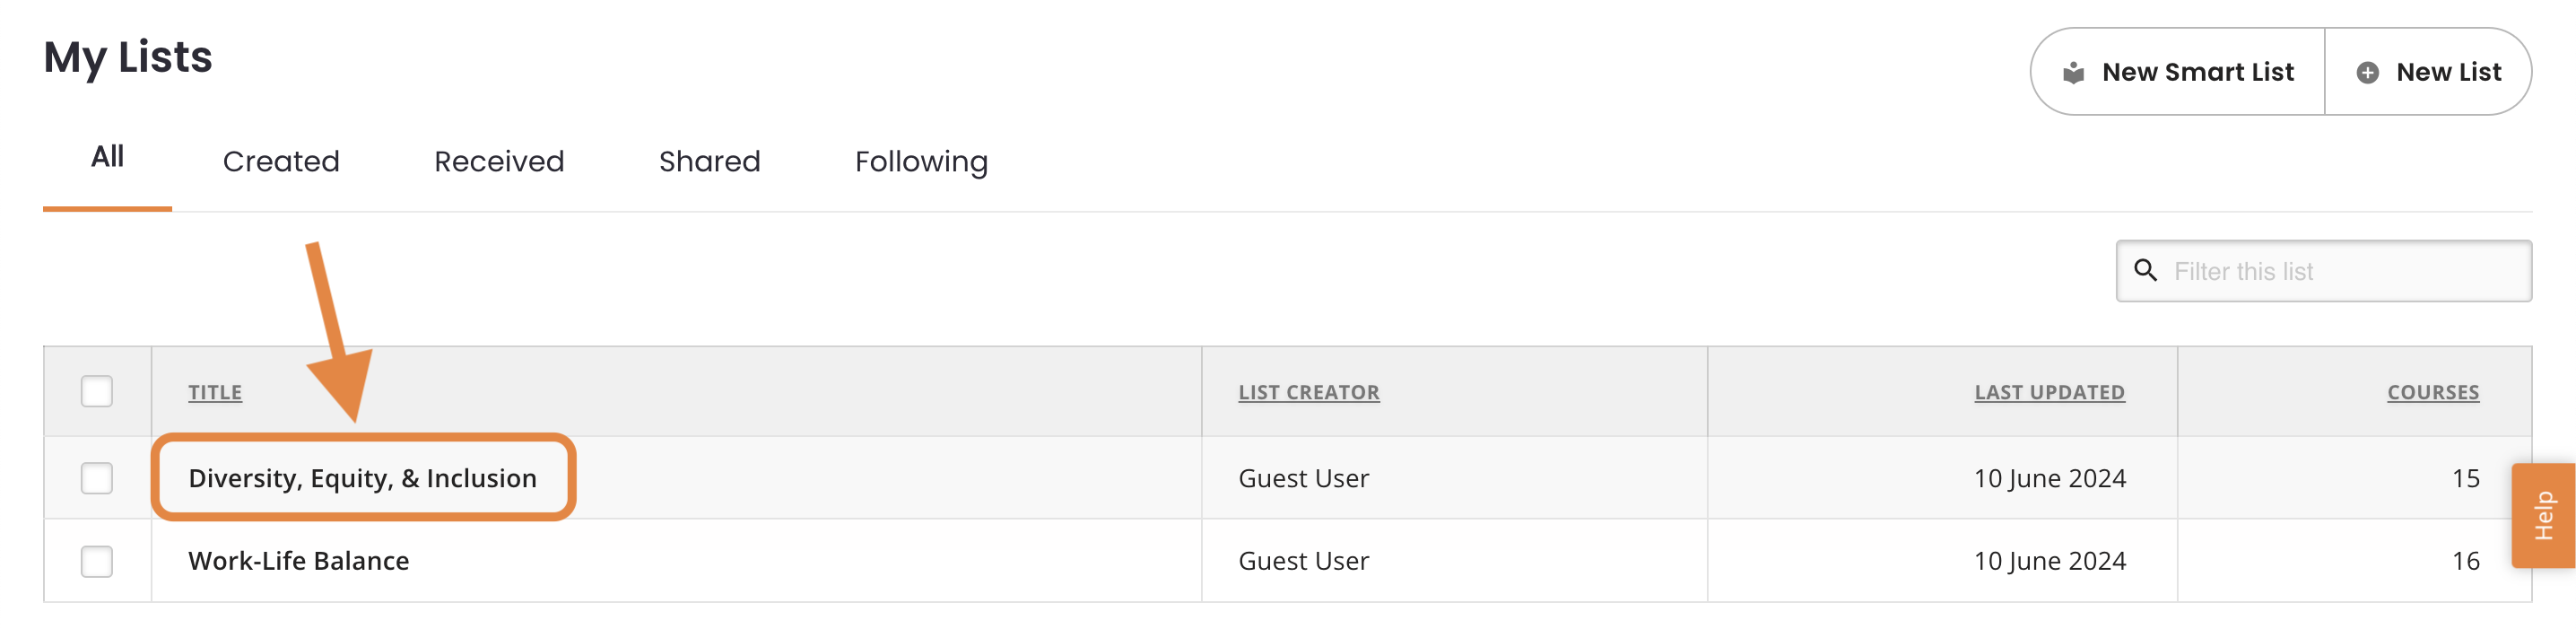Open the Diversity, Equity, & Inclusion list
The width and height of the screenshot is (2576, 629).
tap(362, 478)
